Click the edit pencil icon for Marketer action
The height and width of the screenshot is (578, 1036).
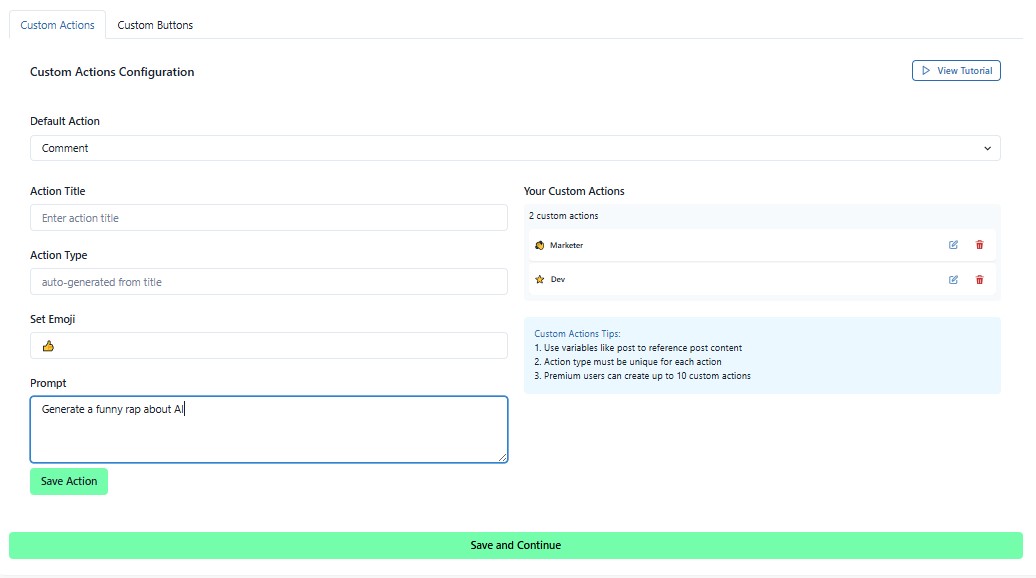[x=953, y=244]
